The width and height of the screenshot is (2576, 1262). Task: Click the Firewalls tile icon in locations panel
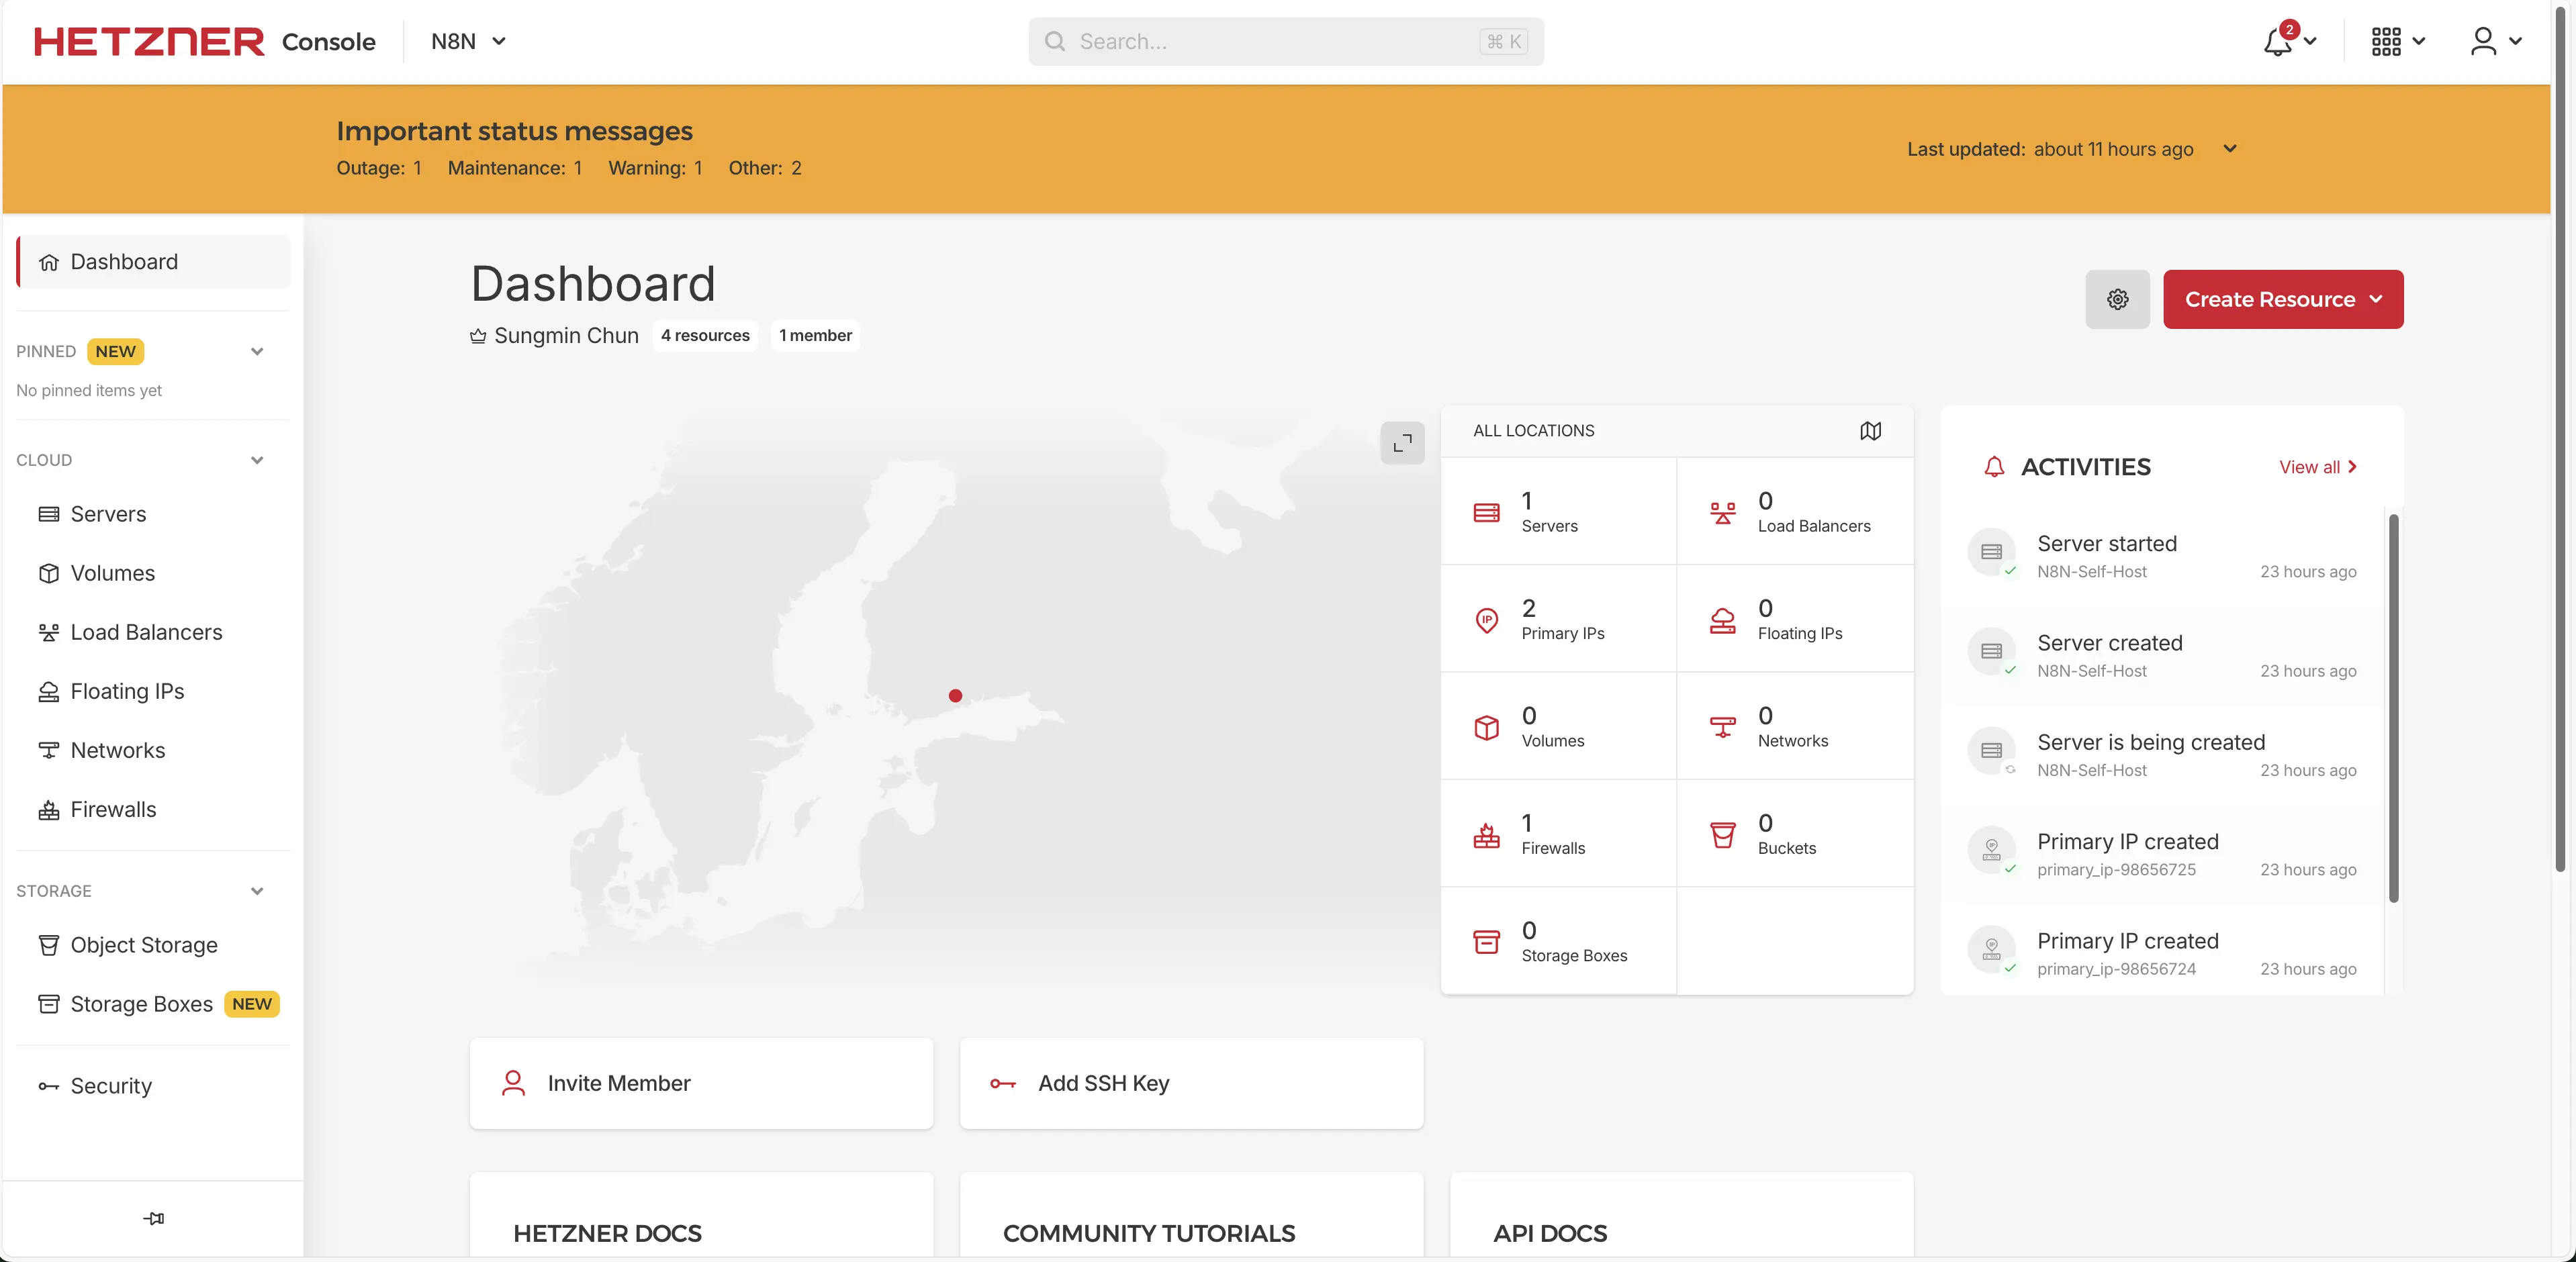1486,835
